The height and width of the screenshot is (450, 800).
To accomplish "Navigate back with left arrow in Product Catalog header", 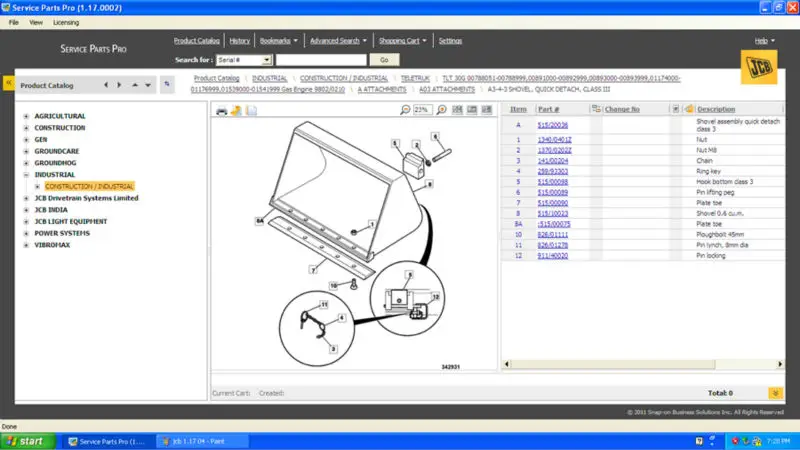I will 106,85.
